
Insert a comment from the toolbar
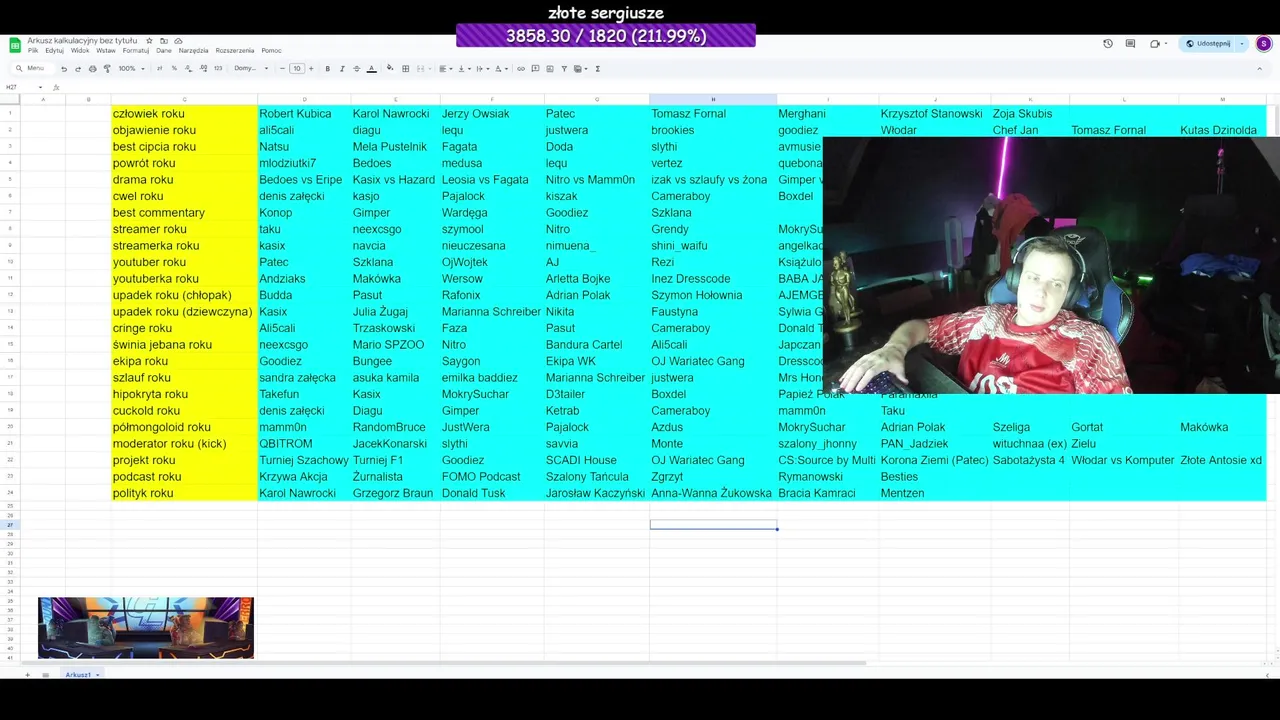click(535, 69)
